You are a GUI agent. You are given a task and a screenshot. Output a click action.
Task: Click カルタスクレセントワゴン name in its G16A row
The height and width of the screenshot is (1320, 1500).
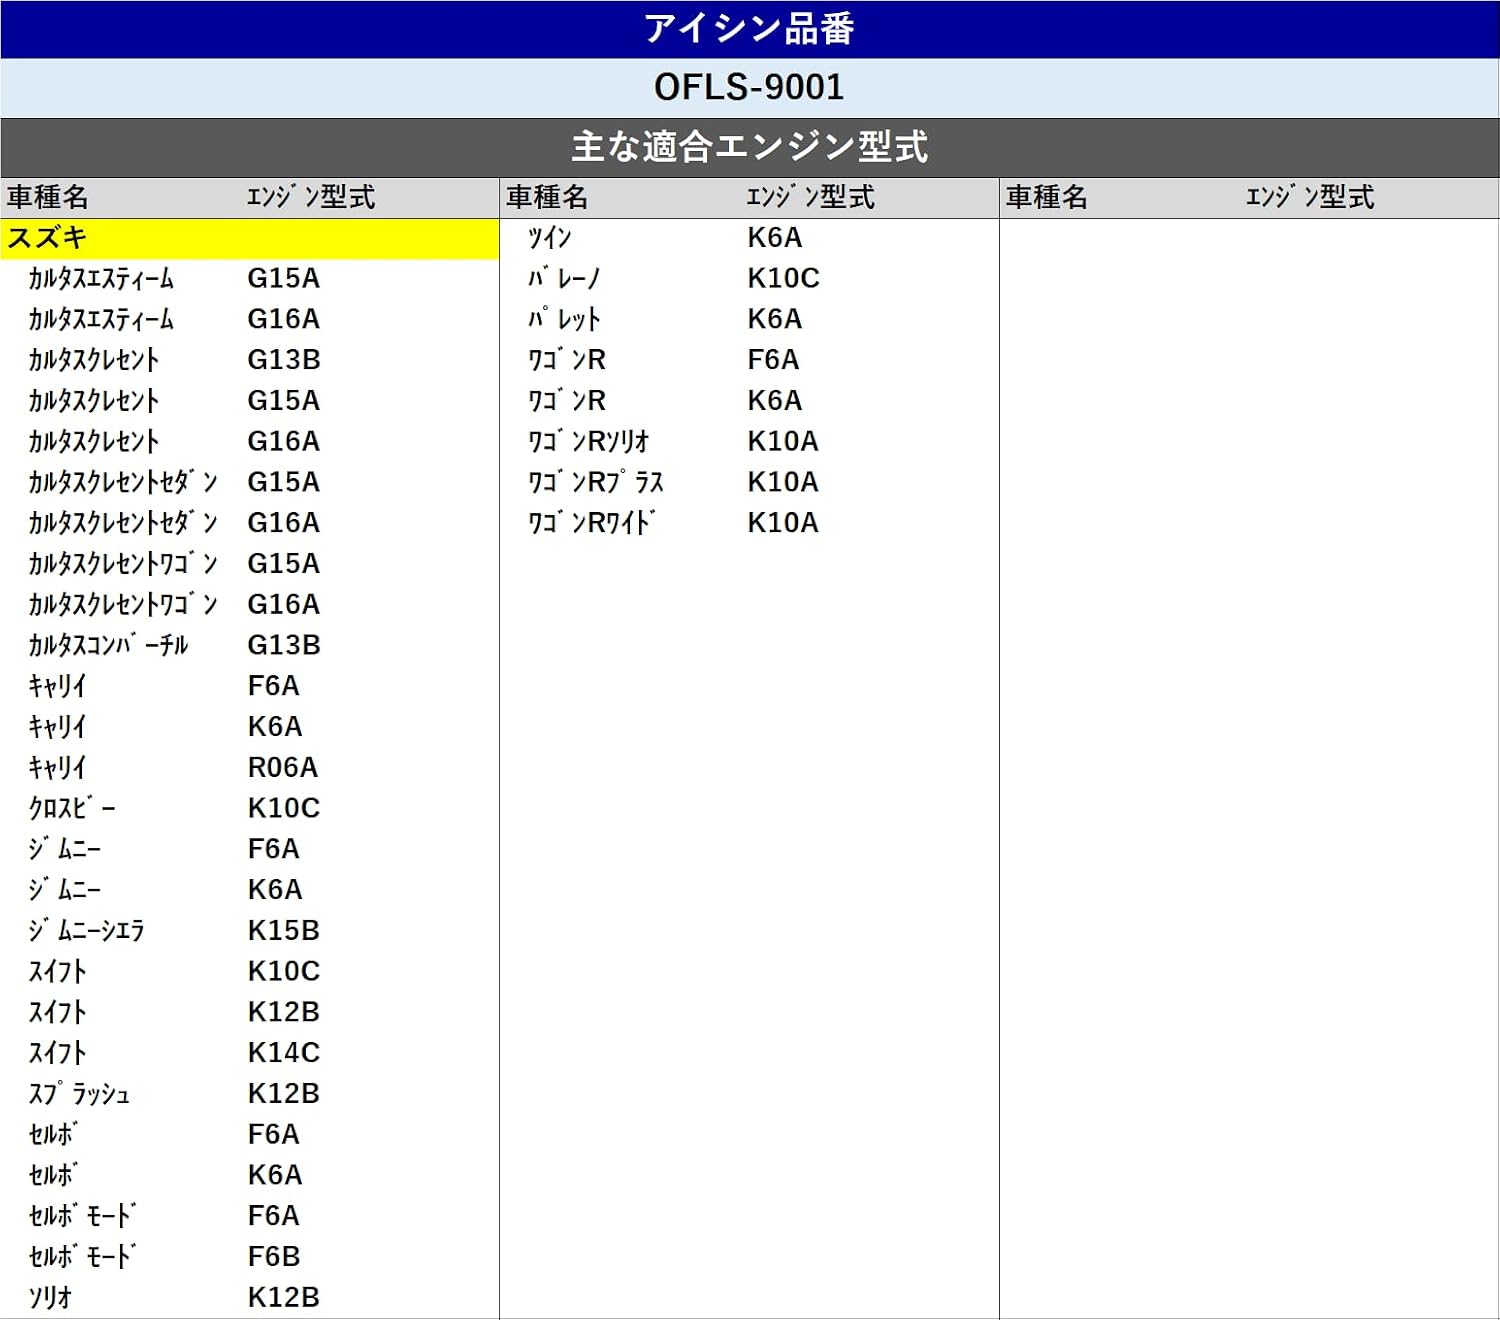[x=122, y=604]
